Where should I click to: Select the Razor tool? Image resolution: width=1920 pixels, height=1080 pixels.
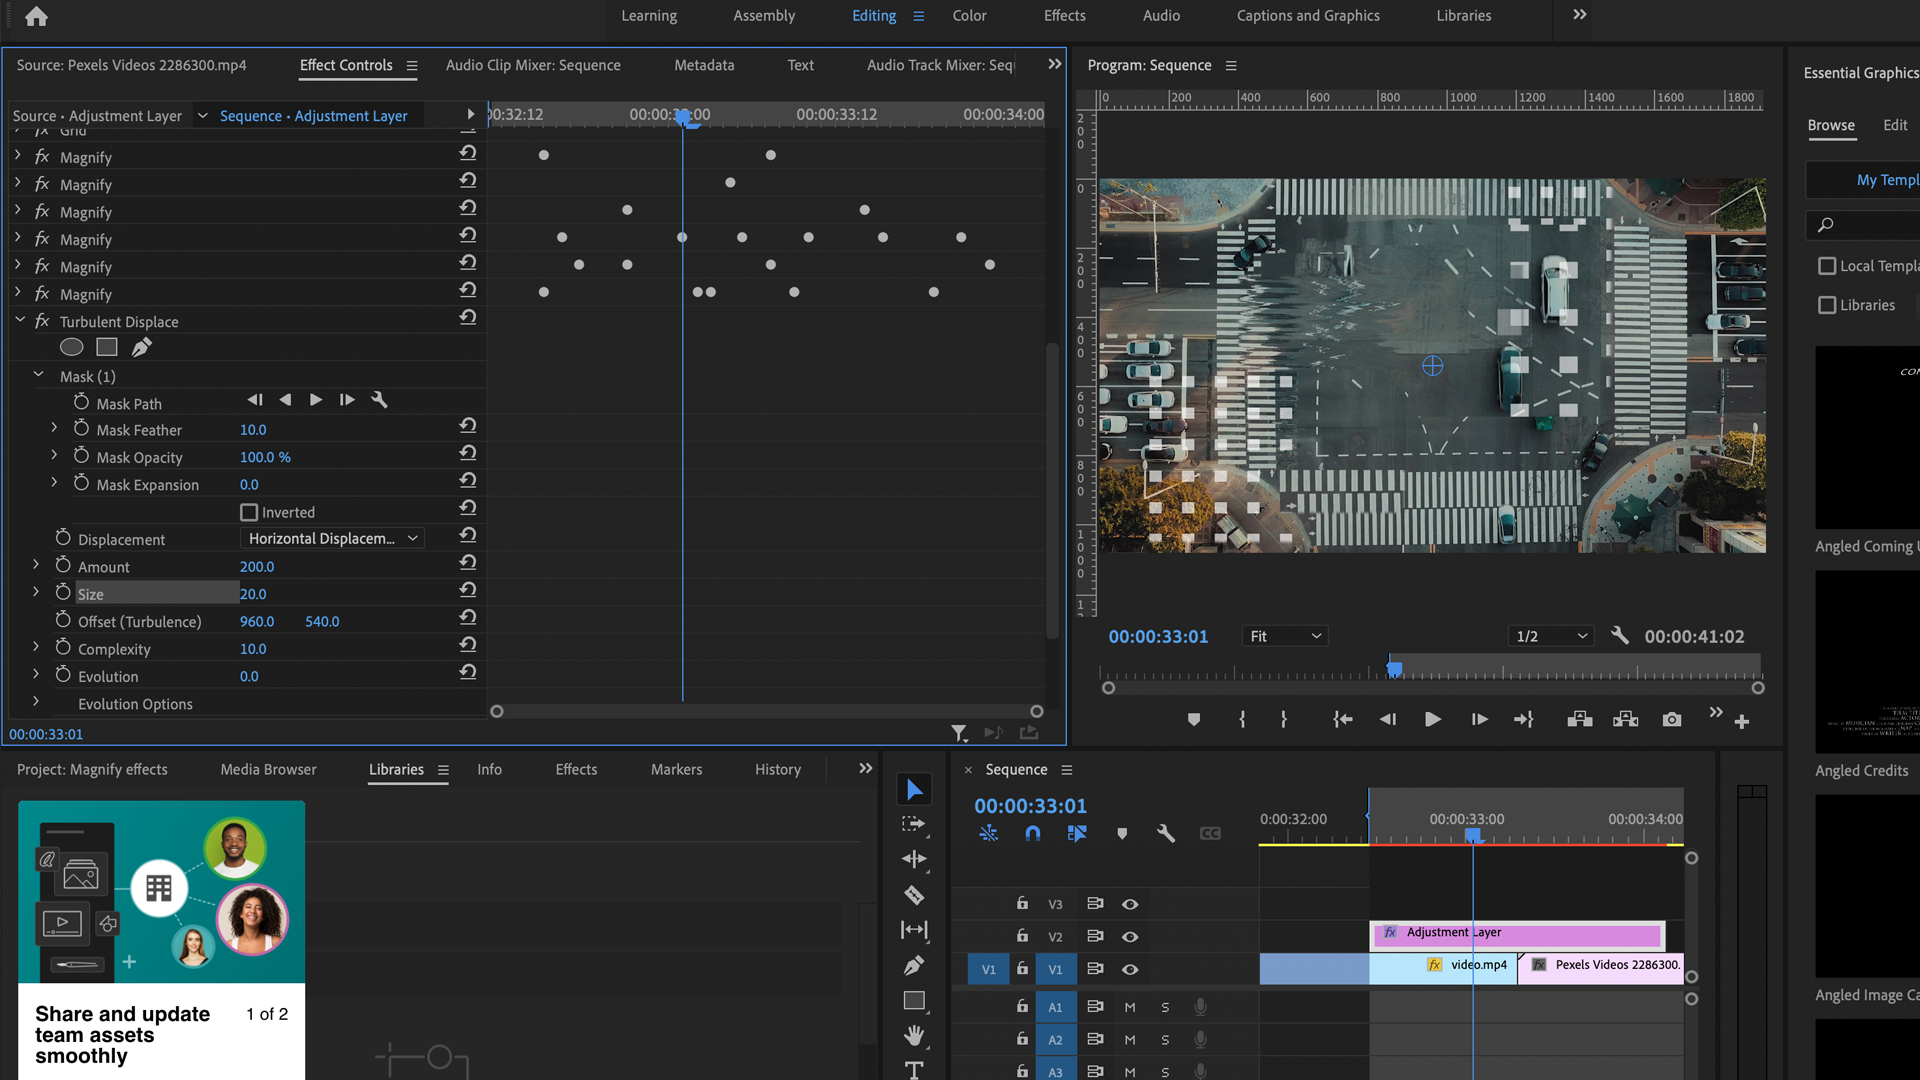914,894
